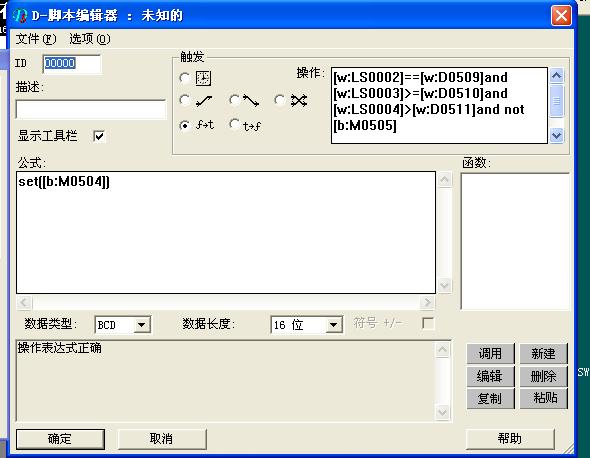Click the 调用 function button
Screen dimensions: 590x458
tap(490, 354)
